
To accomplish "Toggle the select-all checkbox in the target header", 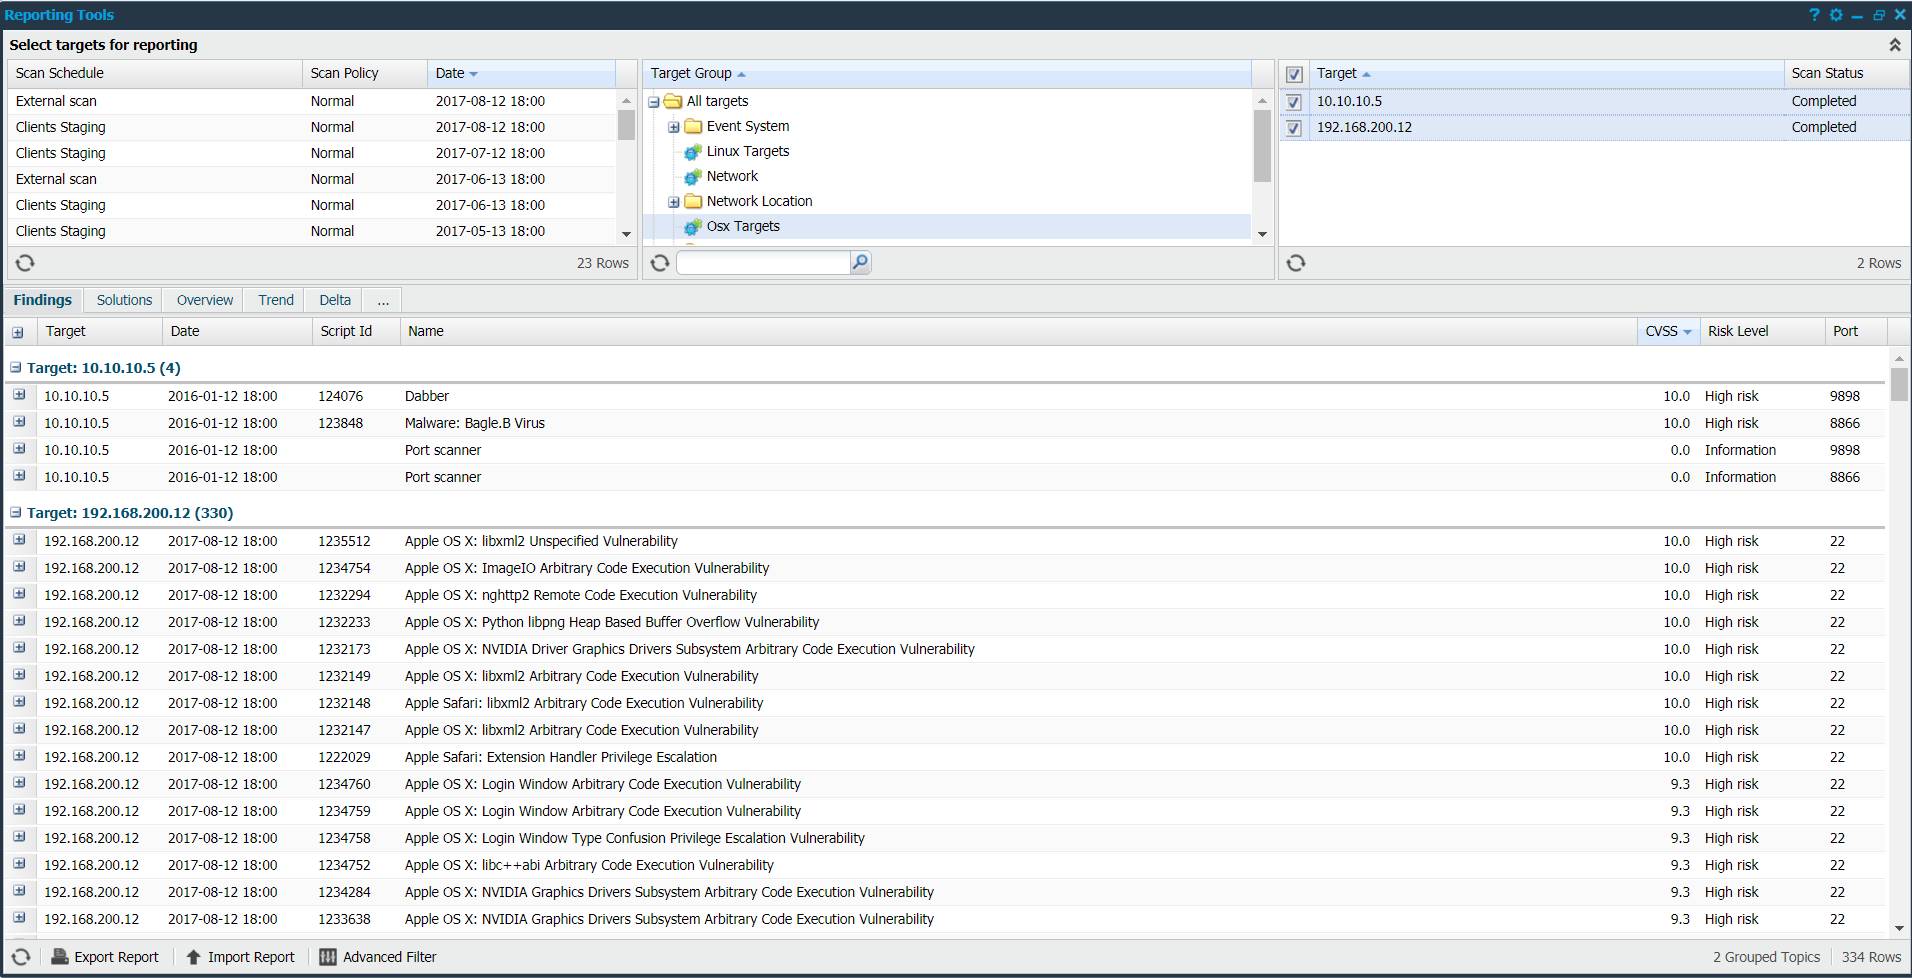I will (1293, 73).
